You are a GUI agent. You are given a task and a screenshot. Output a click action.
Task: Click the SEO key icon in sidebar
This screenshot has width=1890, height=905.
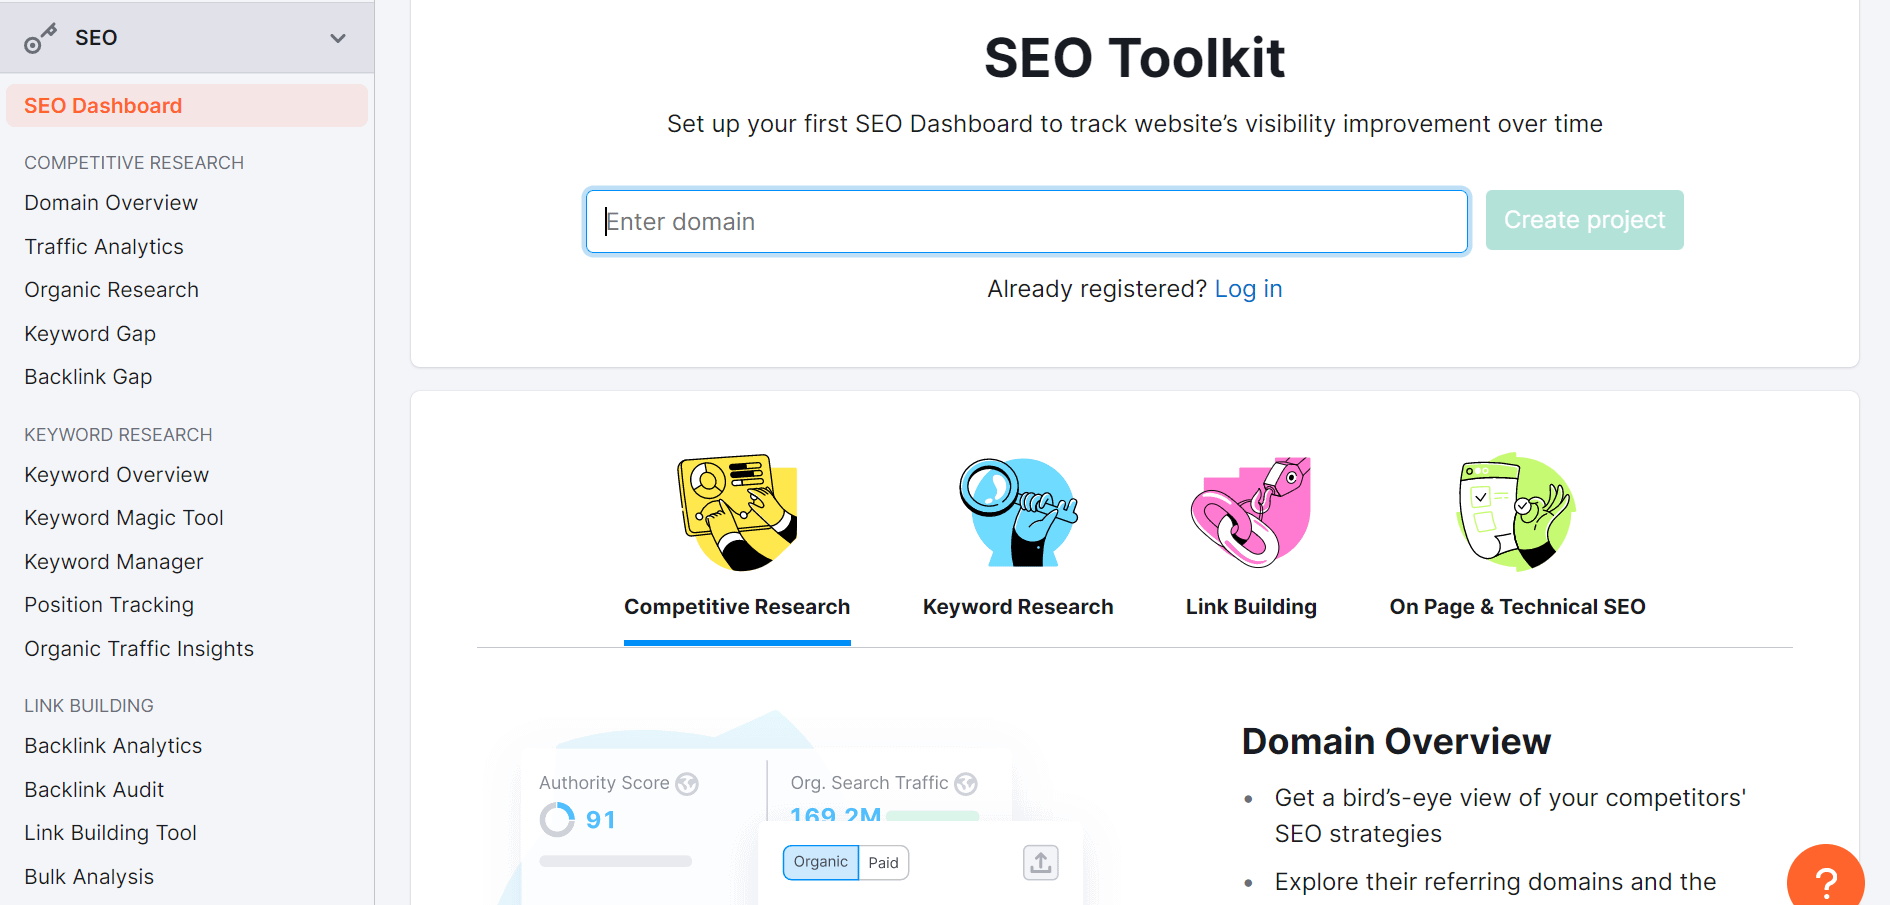pyautogui.click(x=40, y=39)
